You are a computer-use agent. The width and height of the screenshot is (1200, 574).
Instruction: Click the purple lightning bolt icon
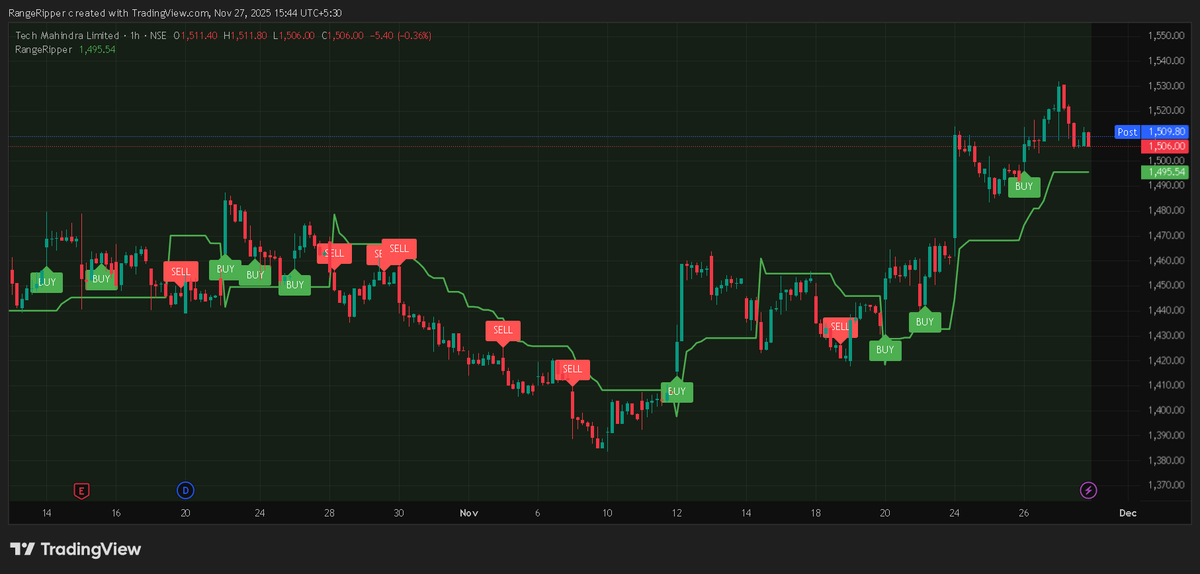(1089, 490)
